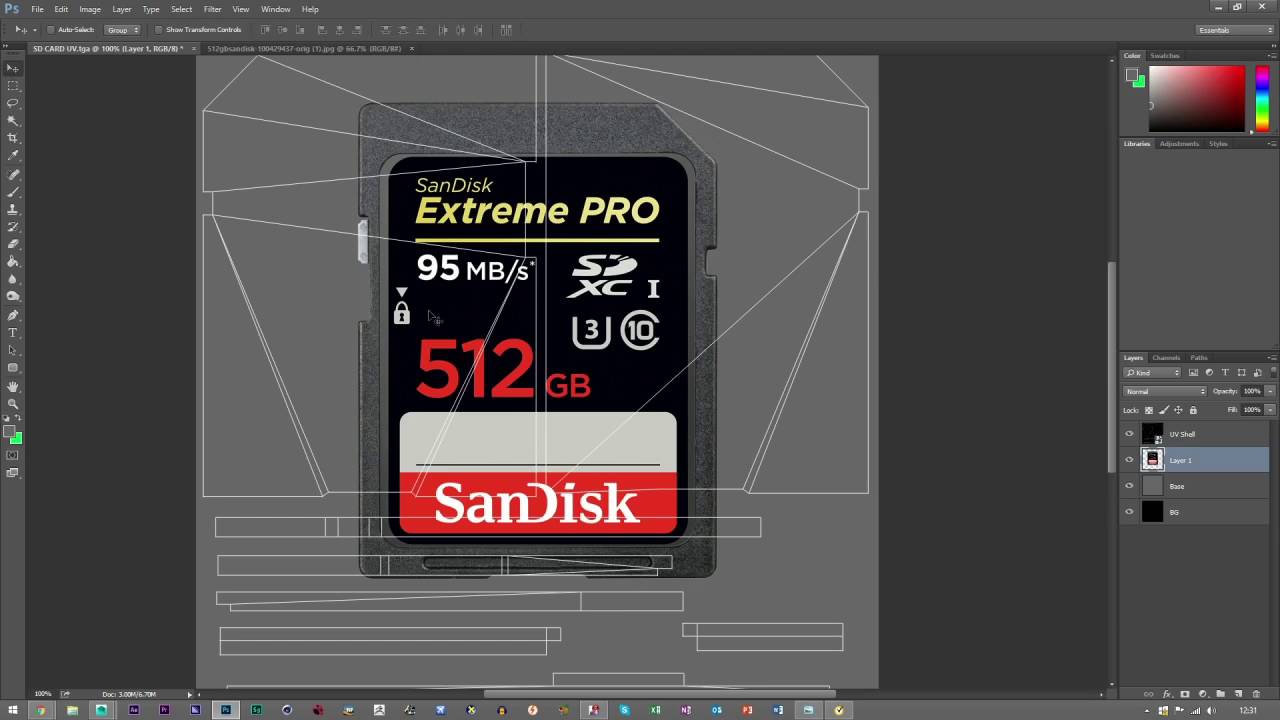Select the Path Selection tool
Image resolution: width=1280 pixels, height=720 pixels.
point(13,350)
